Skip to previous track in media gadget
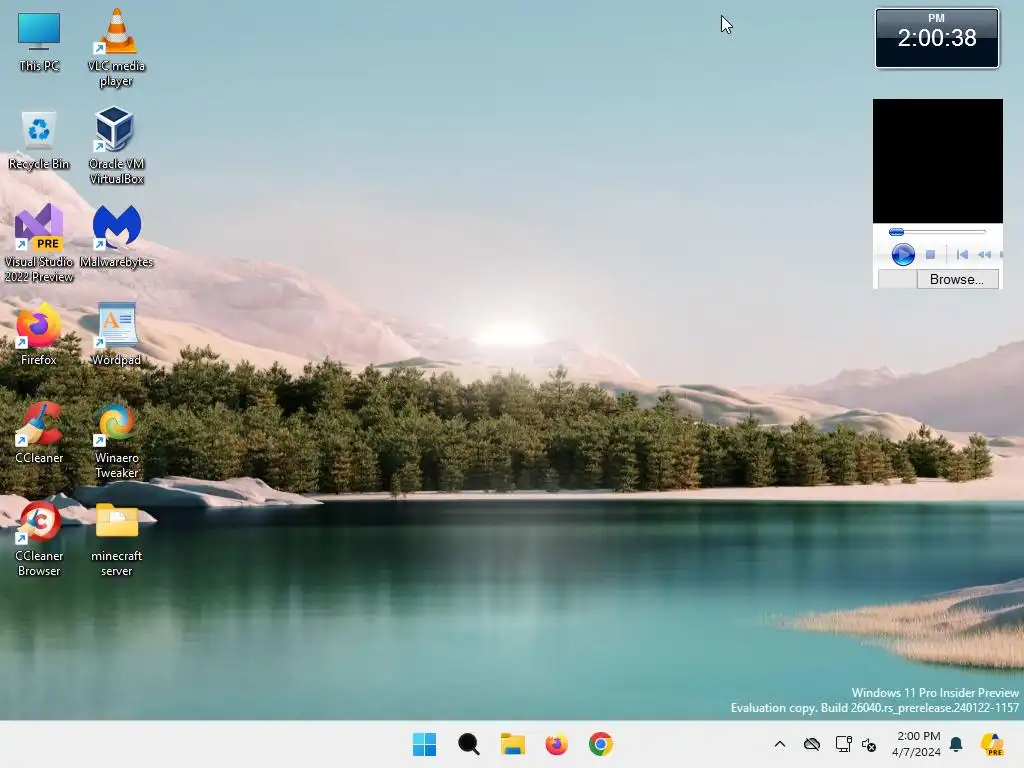Screen dimensions: 1024x768 [962, 255]
